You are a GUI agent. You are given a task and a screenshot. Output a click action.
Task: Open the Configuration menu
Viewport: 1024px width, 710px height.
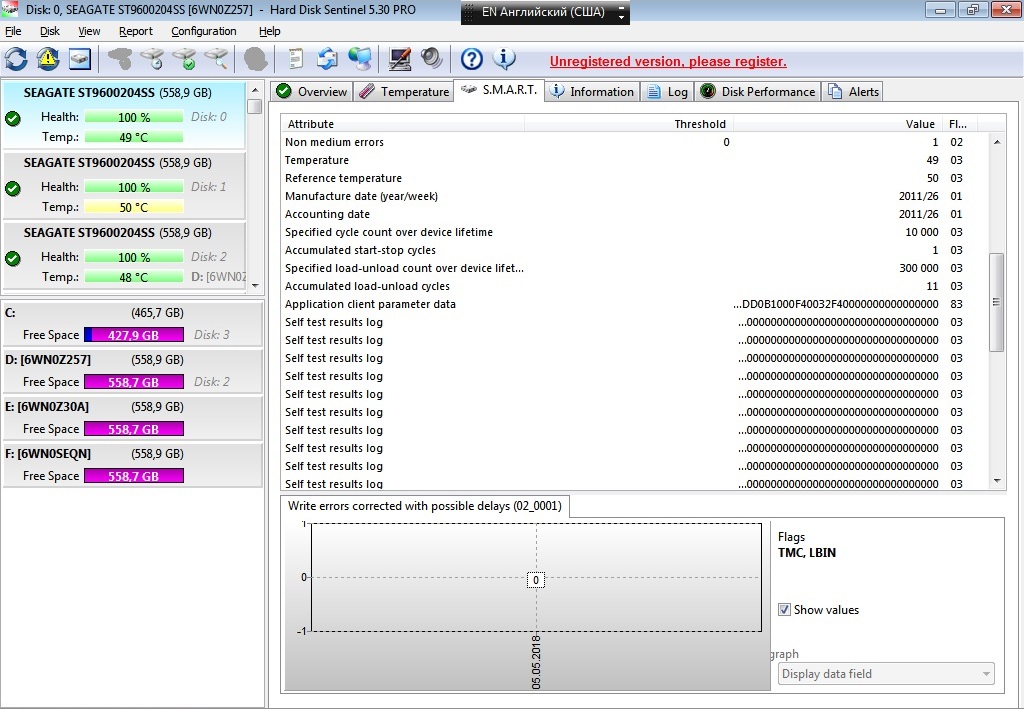(x=204, y=31)
